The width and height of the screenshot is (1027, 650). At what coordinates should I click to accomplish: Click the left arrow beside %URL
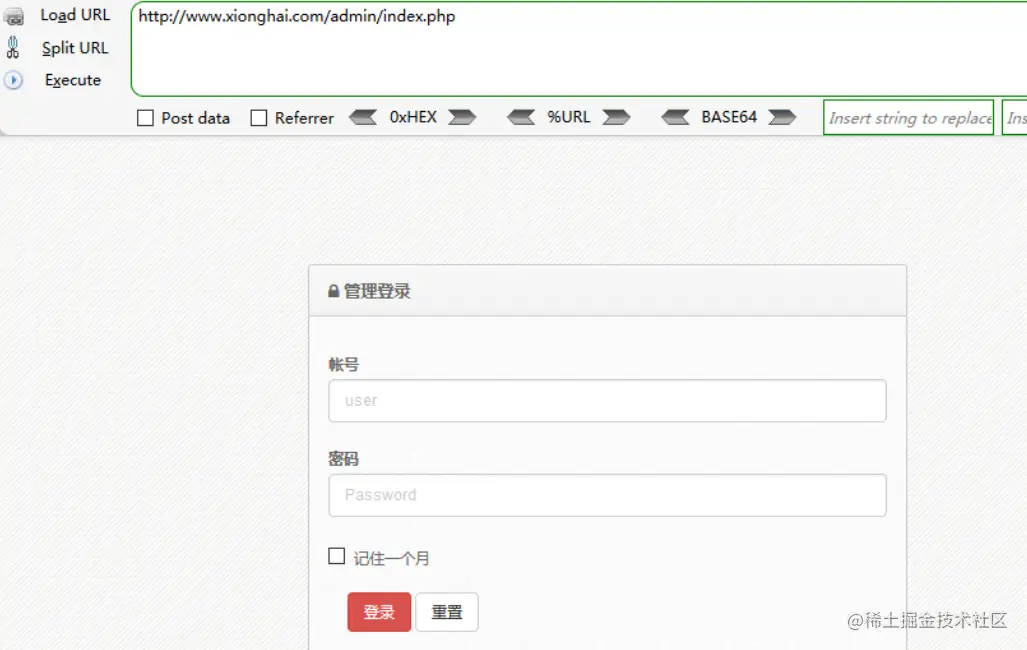(x=521, y=117)
